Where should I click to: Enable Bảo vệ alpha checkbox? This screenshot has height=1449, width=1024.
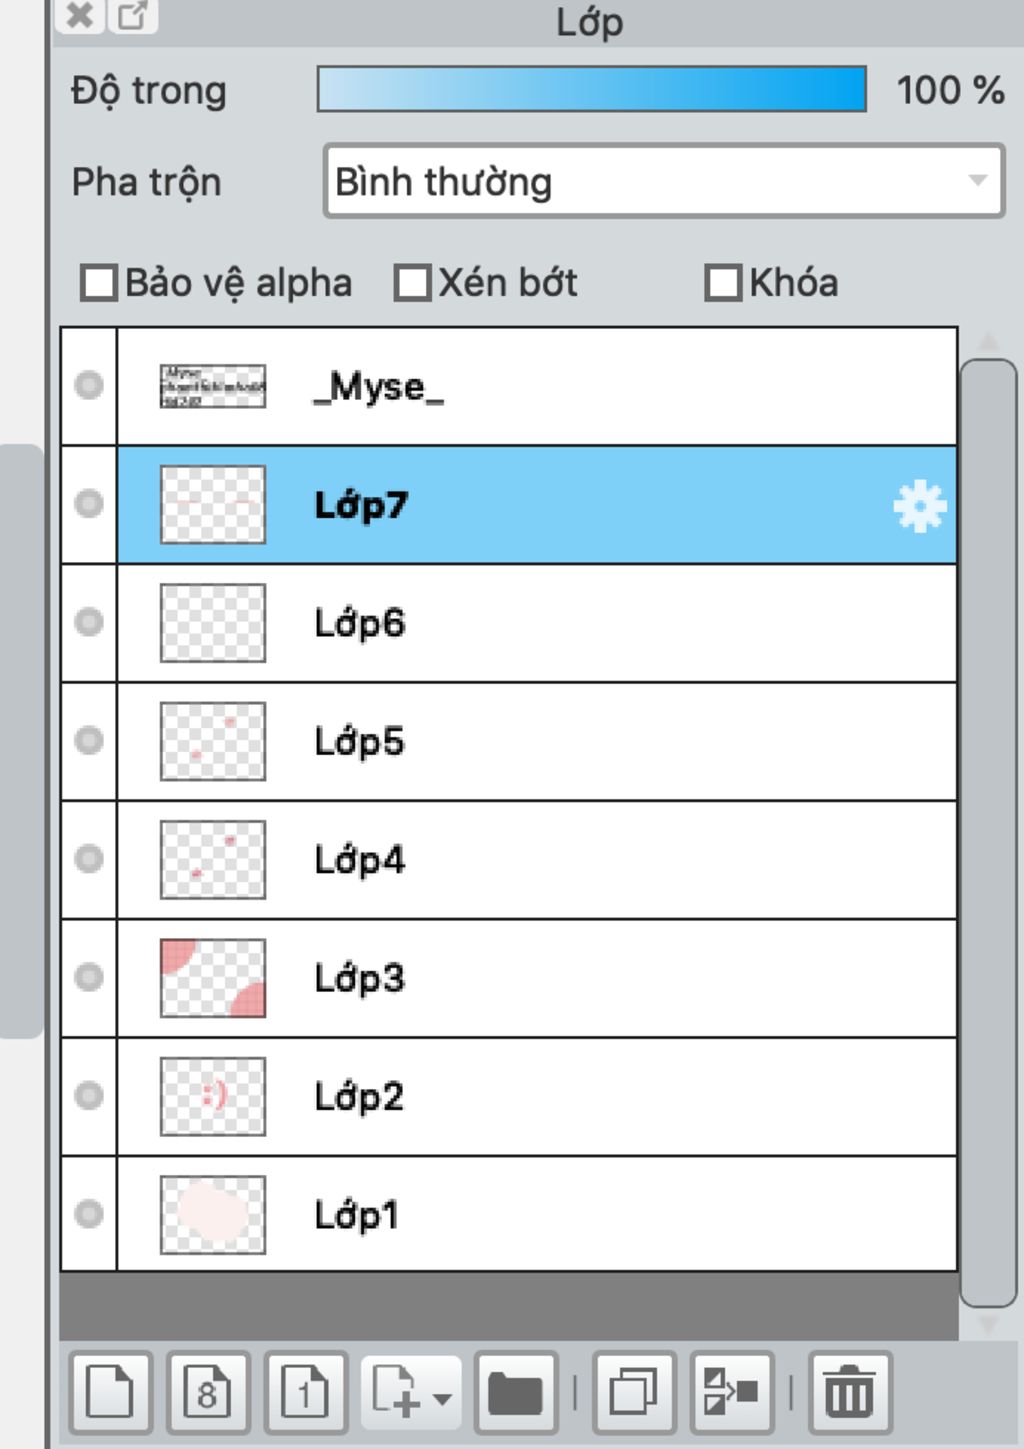click(x=99, y=283)
